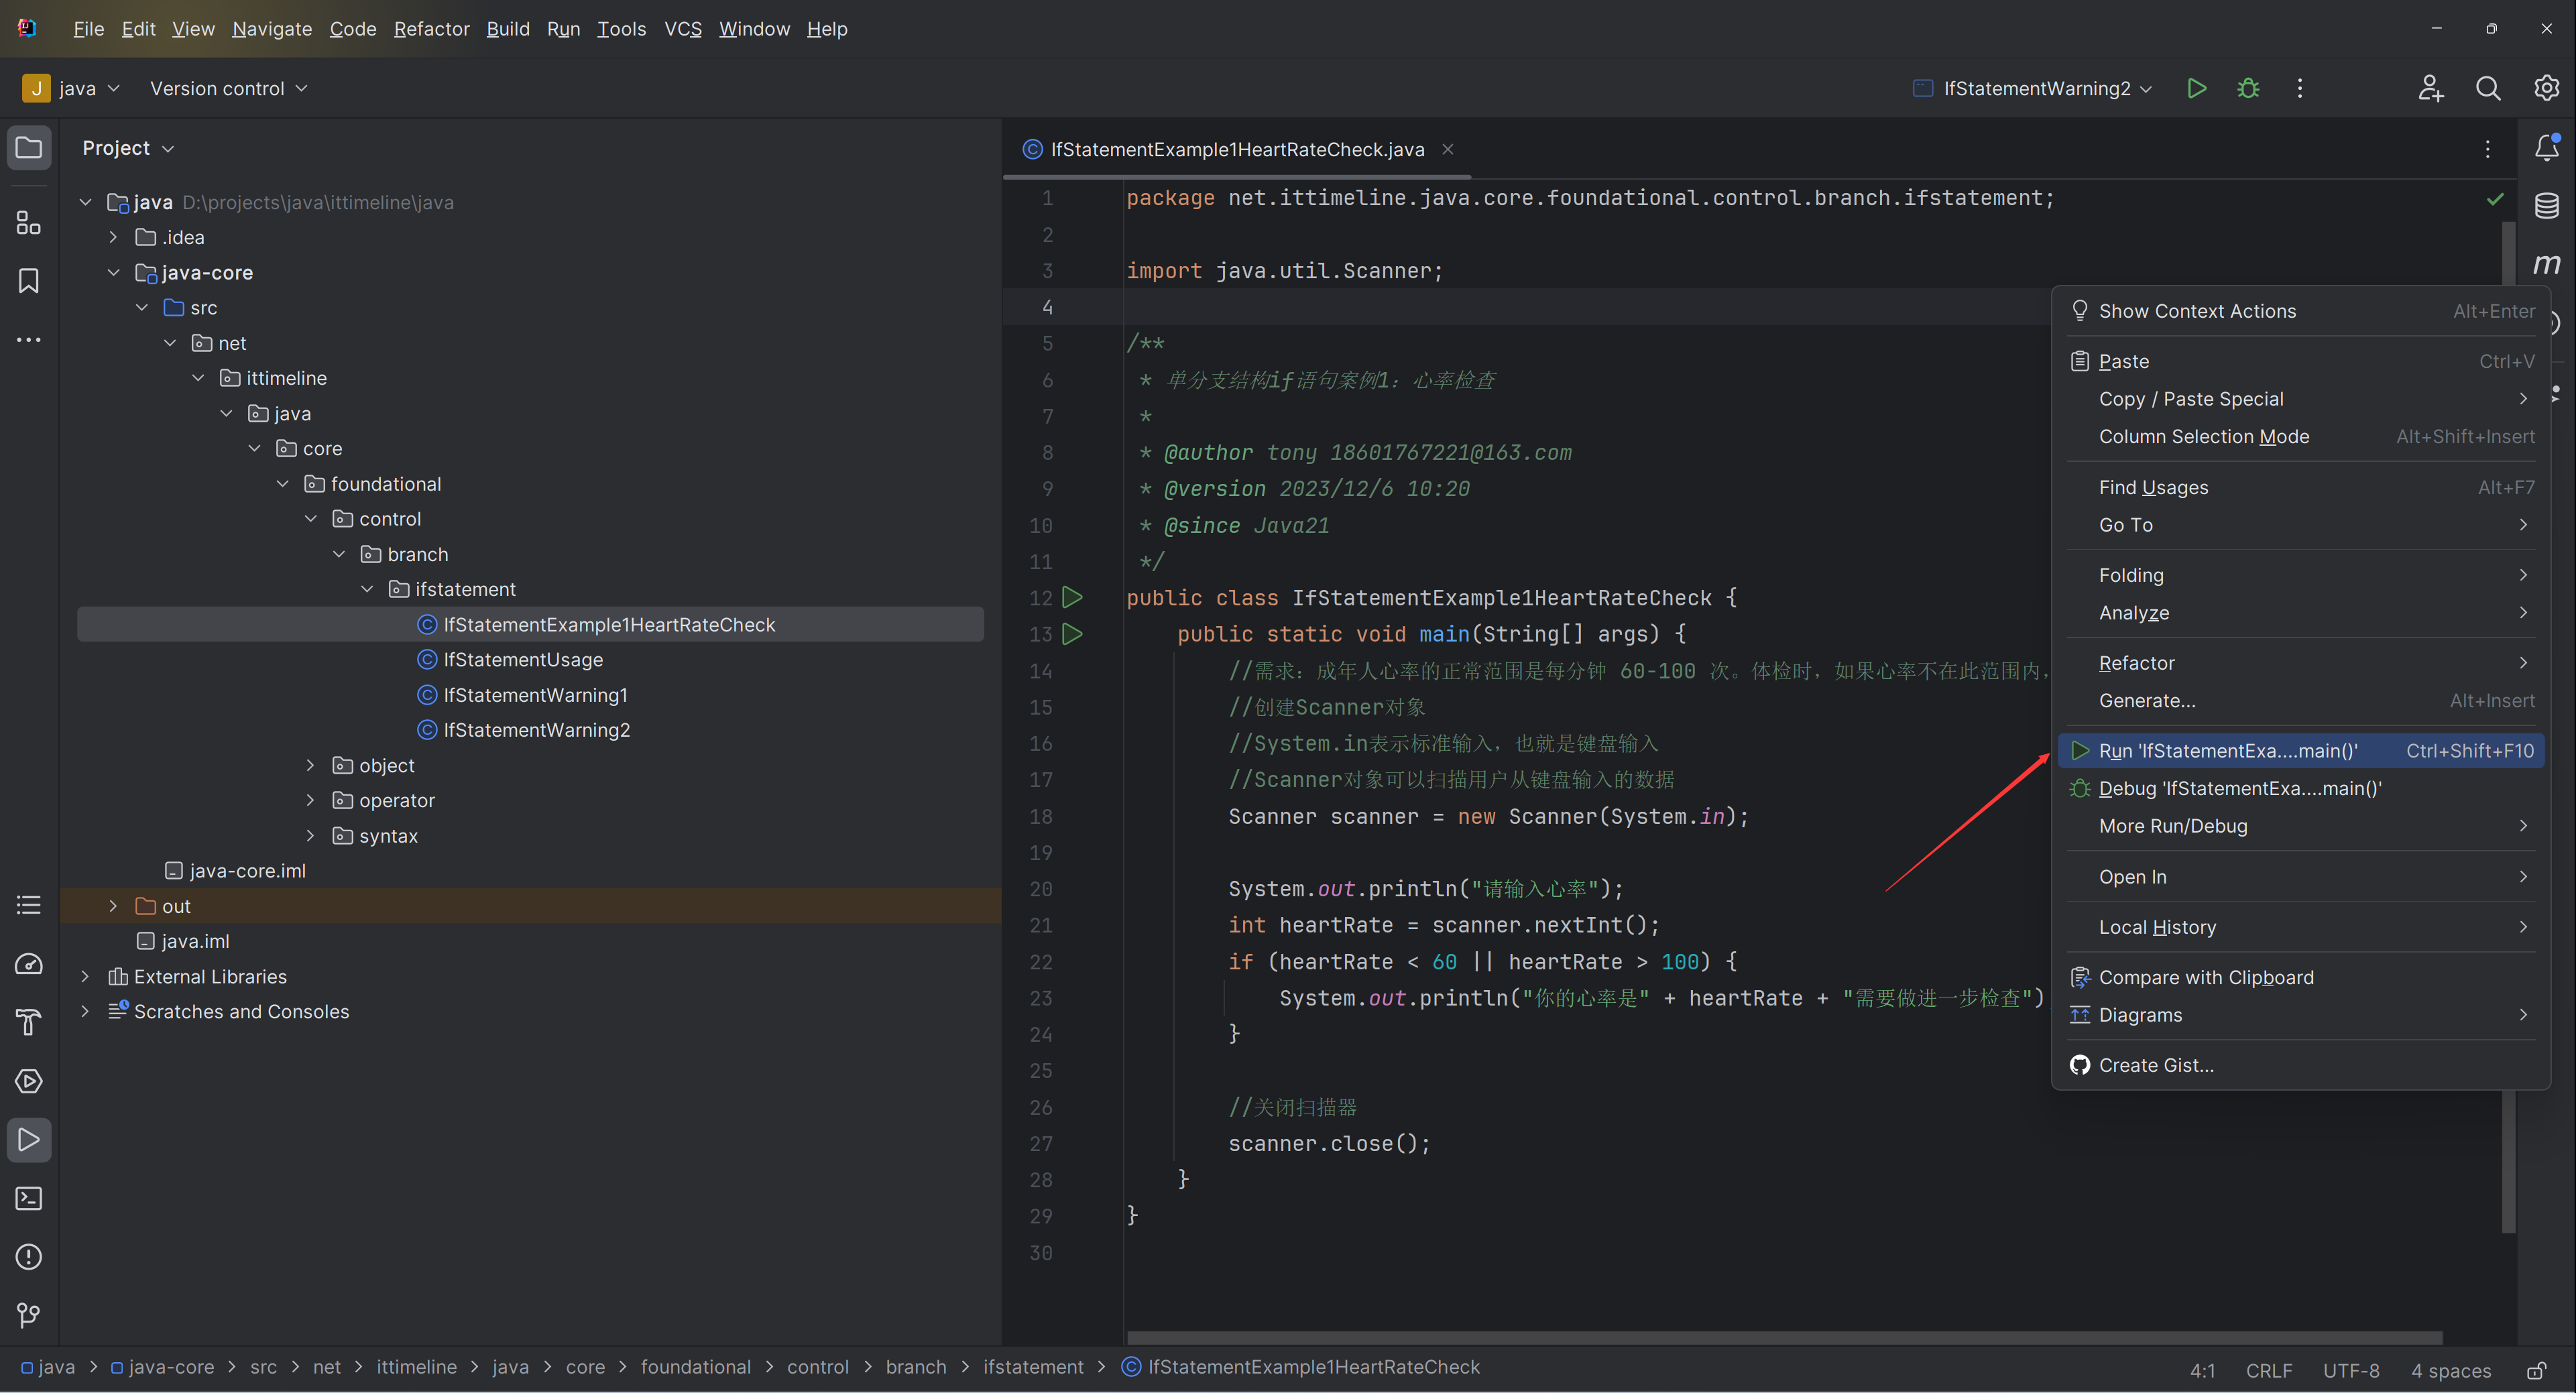Open the Build hammer tool window

pyautogui.click(x=29, y=1022)
